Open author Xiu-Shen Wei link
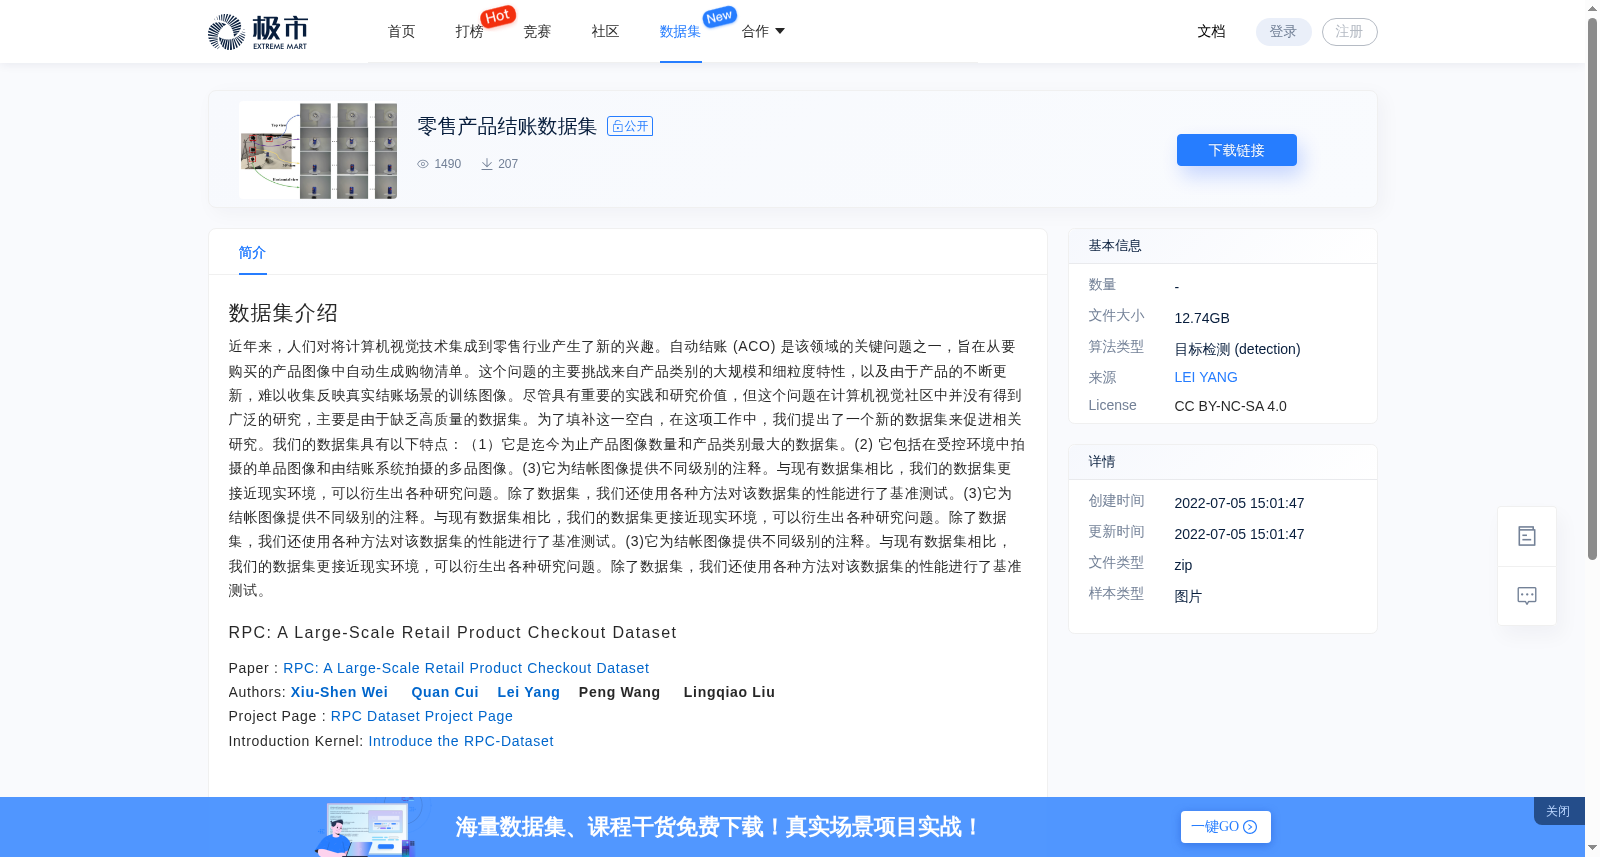Image resolution: width=1600 pixels, height=857 pixels. (339, 692)
